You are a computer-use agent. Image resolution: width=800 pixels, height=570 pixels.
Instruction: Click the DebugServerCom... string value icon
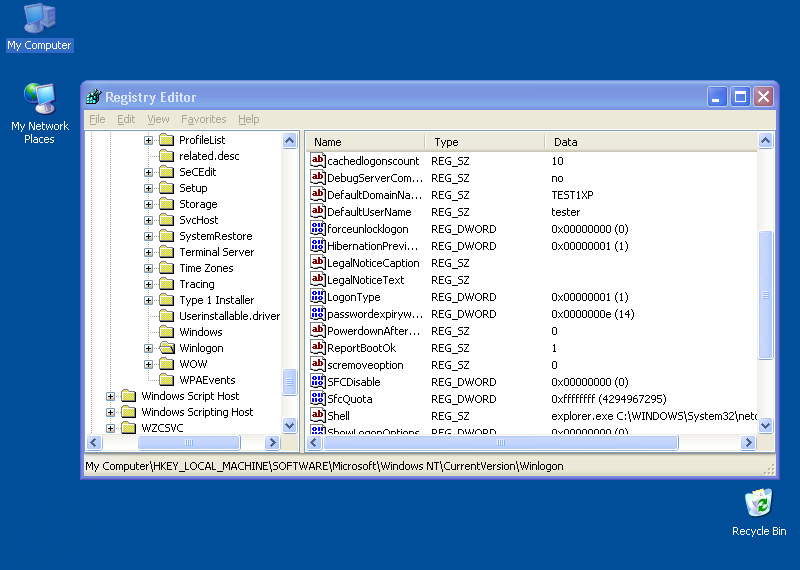click(318, 178)
